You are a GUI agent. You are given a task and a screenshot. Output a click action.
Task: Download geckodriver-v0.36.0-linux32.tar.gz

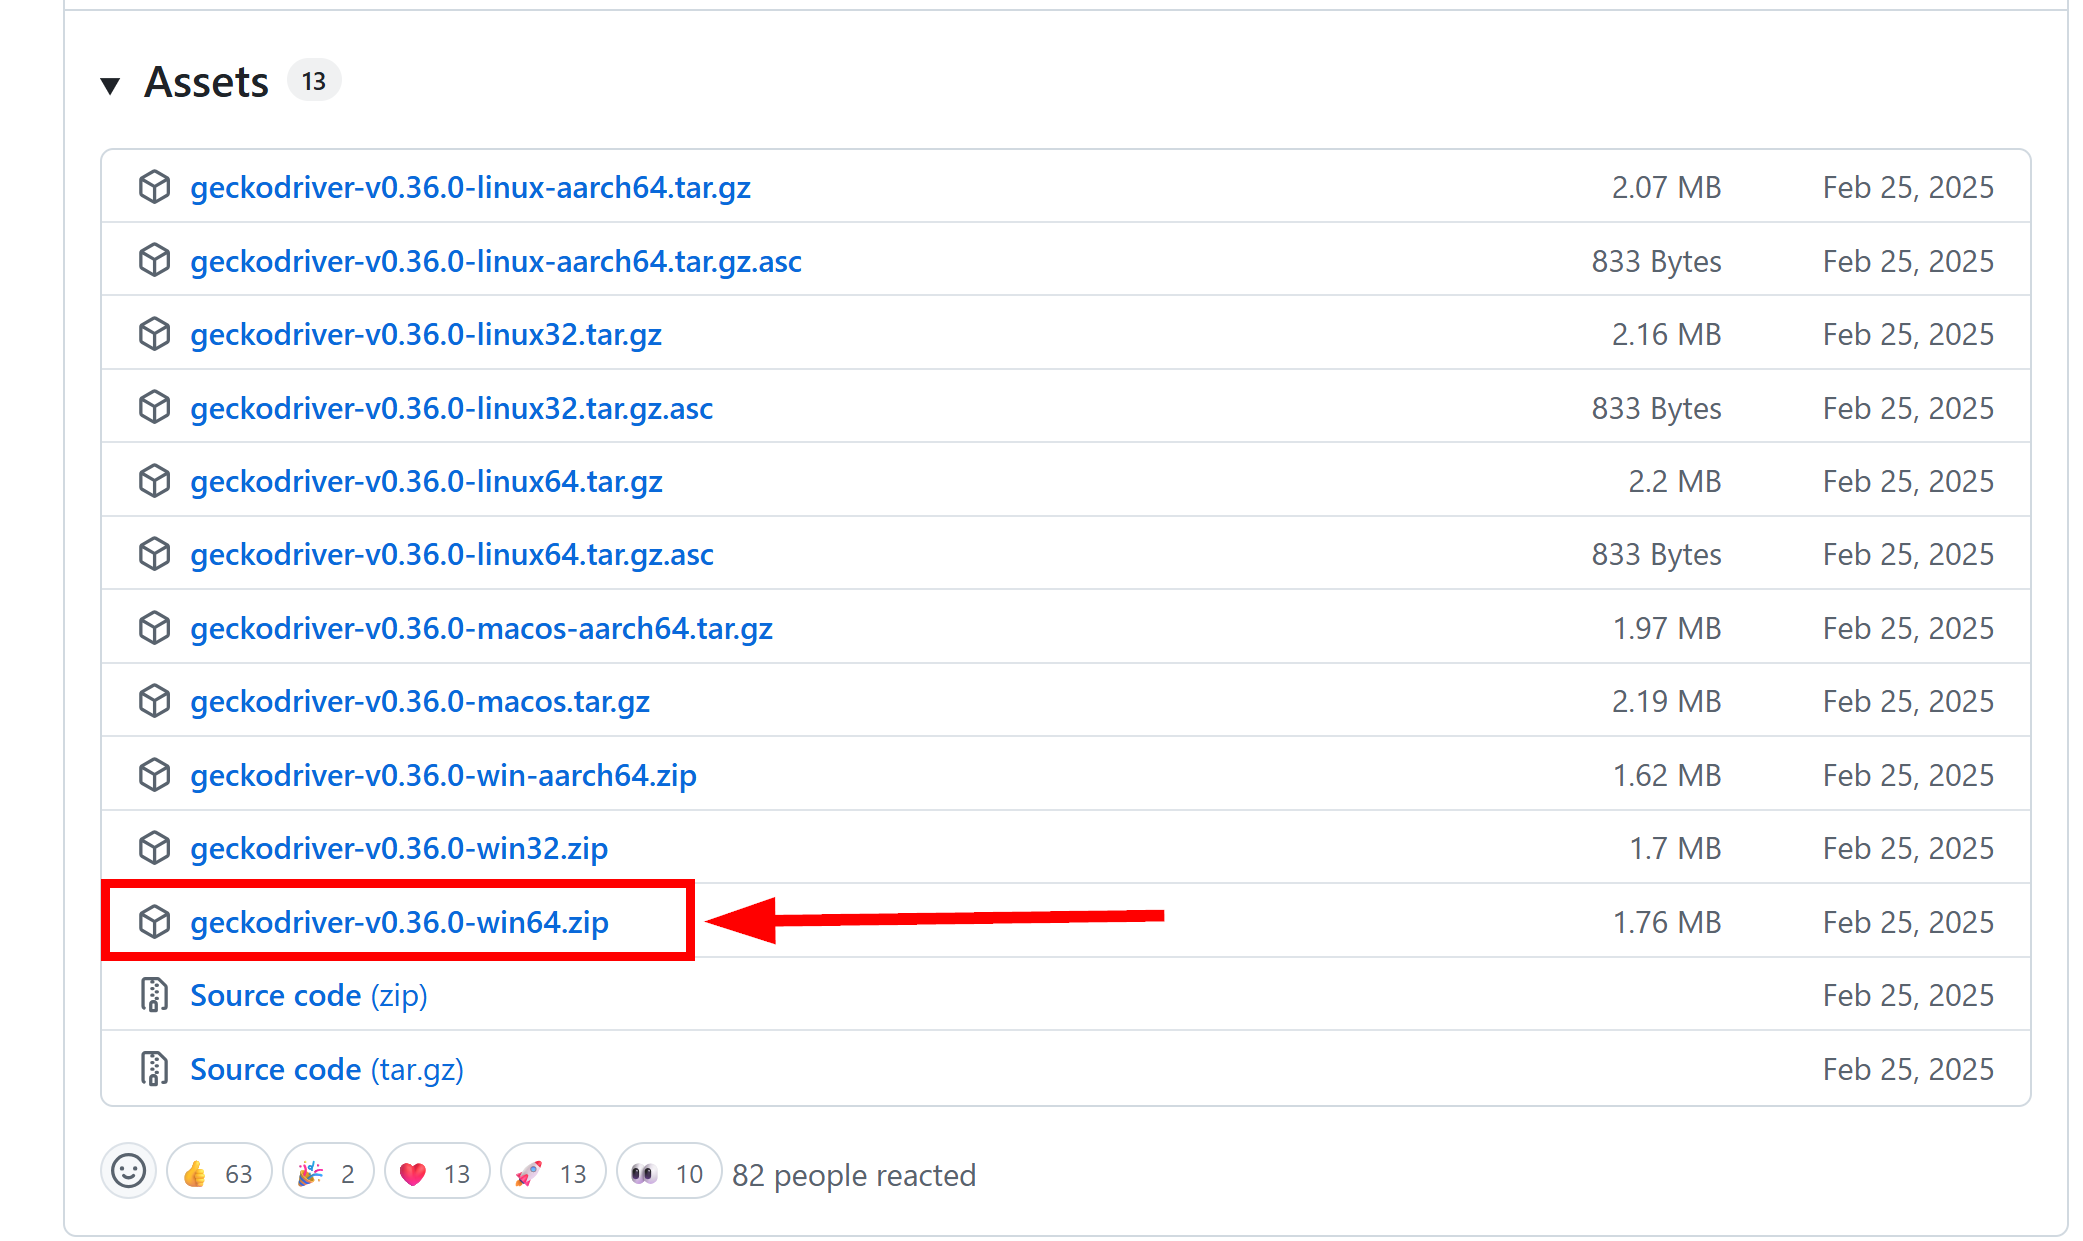(x=426, y=334)
